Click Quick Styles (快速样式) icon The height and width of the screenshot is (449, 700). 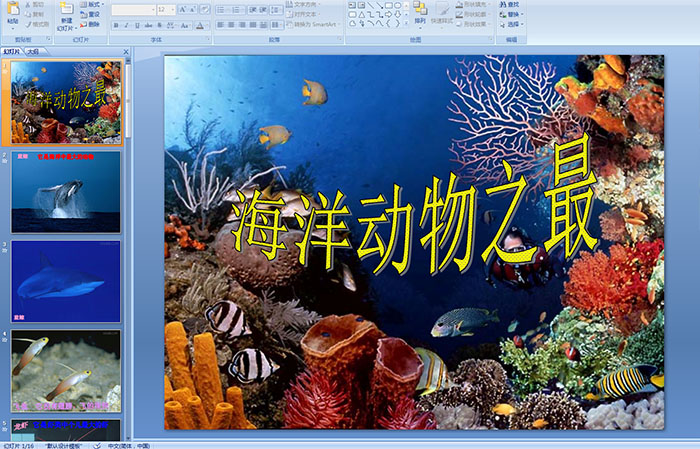[442, 12]
